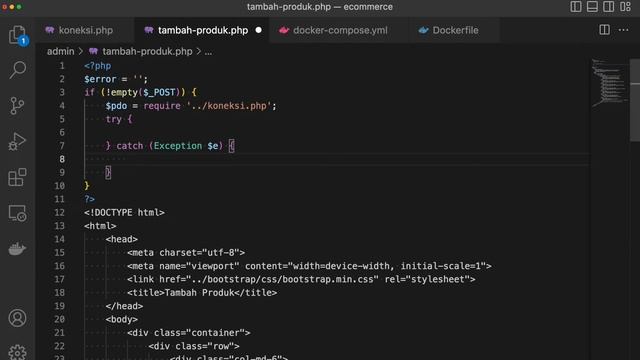The height and width of the screenshot is (360, 640).
Task: Click the 'Tambah Produk' title text
Action: coord(199,293)
